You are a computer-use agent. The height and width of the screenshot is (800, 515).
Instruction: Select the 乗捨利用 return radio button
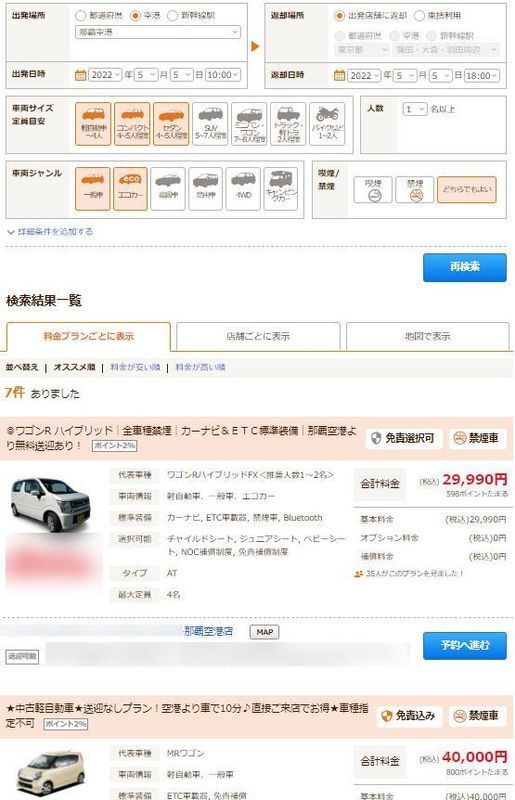point(420,16)
